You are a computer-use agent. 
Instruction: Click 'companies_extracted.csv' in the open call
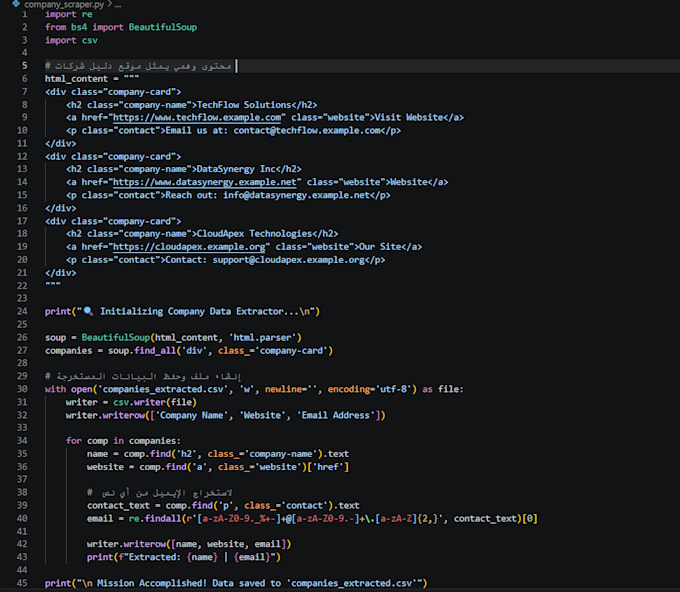click(163, 389)
